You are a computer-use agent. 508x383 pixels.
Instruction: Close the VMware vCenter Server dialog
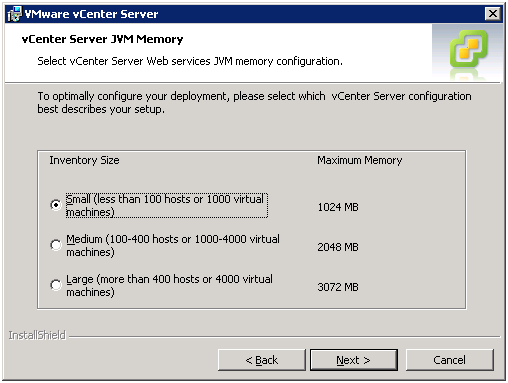tap(493, 14)
